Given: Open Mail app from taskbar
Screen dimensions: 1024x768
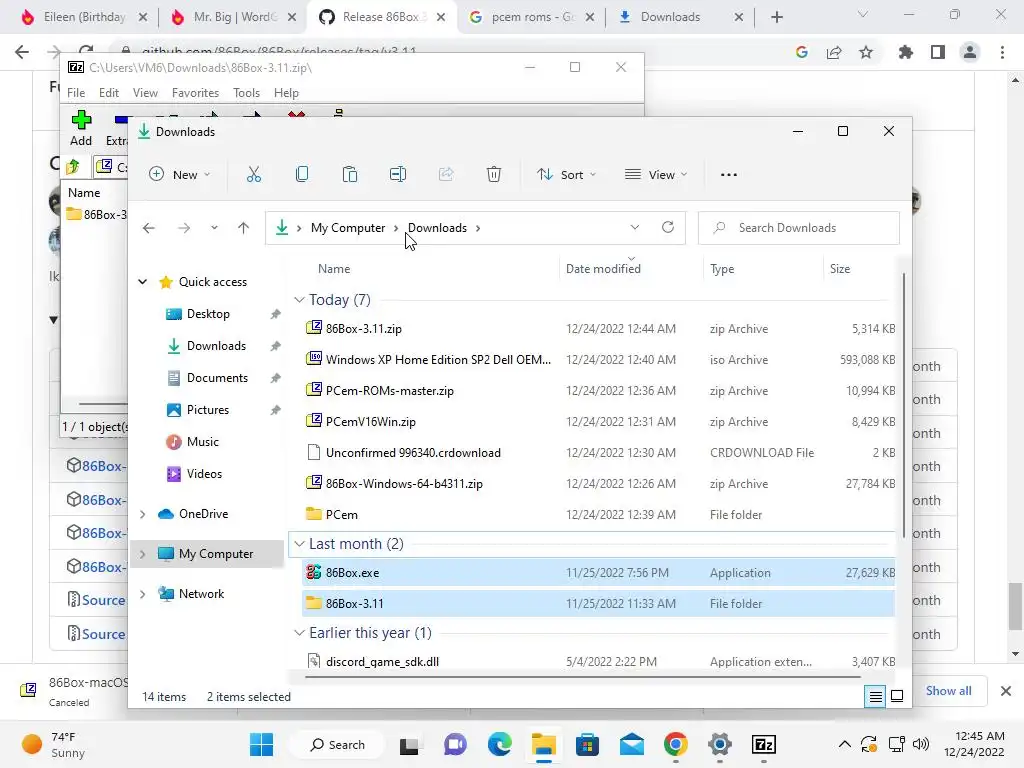Looking at the screenshot, I should click(x=632, y=744).
